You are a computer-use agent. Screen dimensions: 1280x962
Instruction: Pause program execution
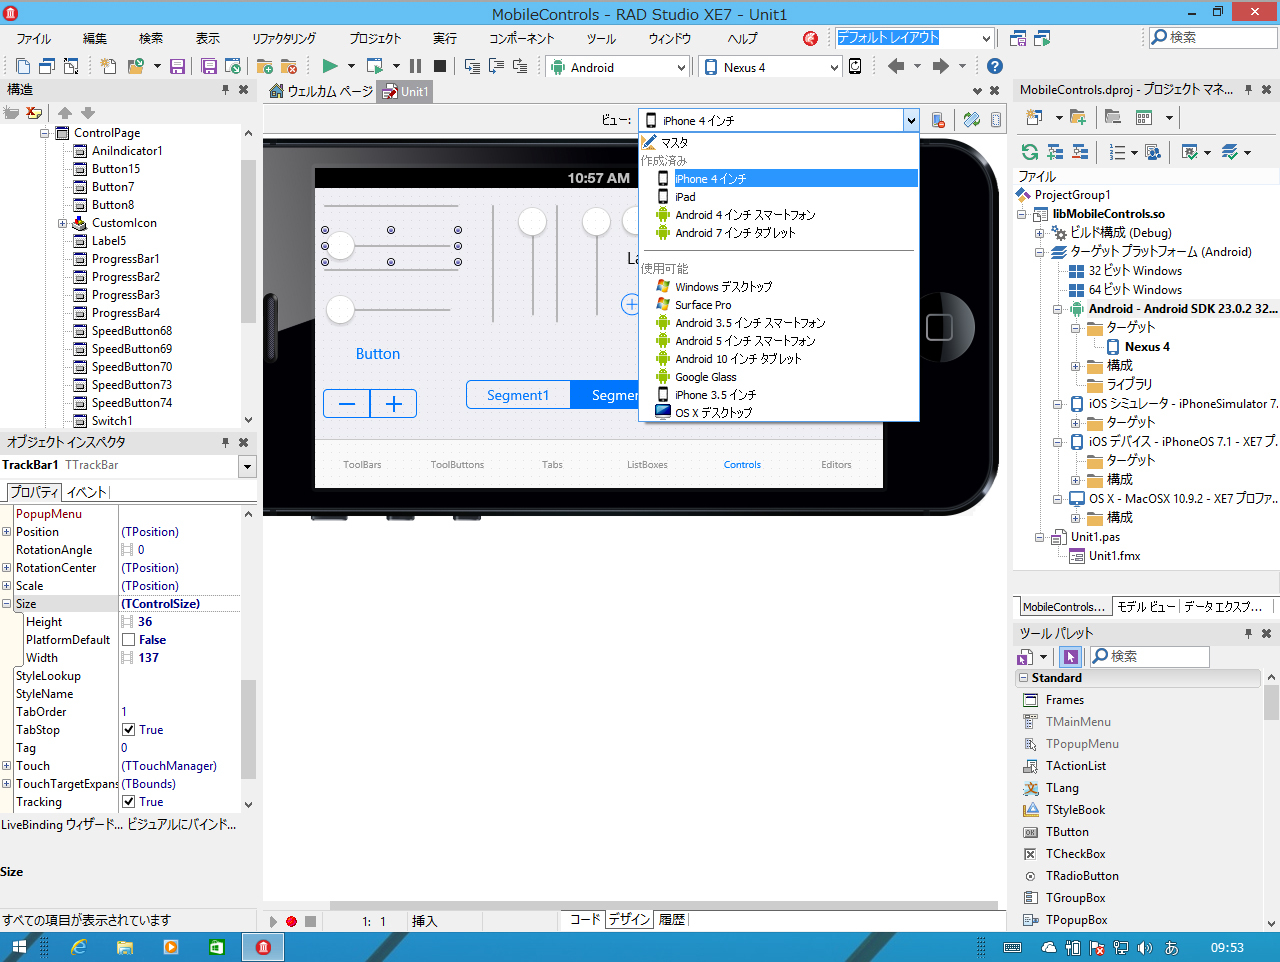pyautogui.click(x=415, y=67)
